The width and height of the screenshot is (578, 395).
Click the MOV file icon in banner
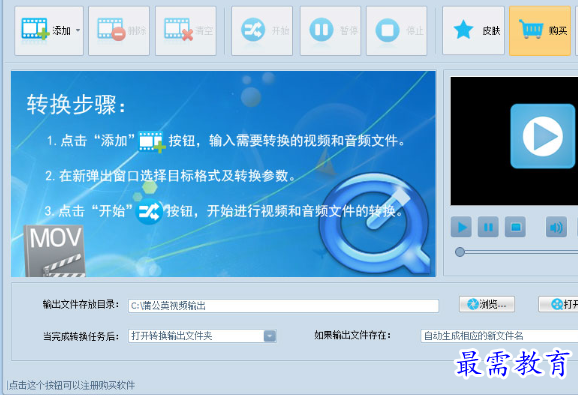pos(55,251)
